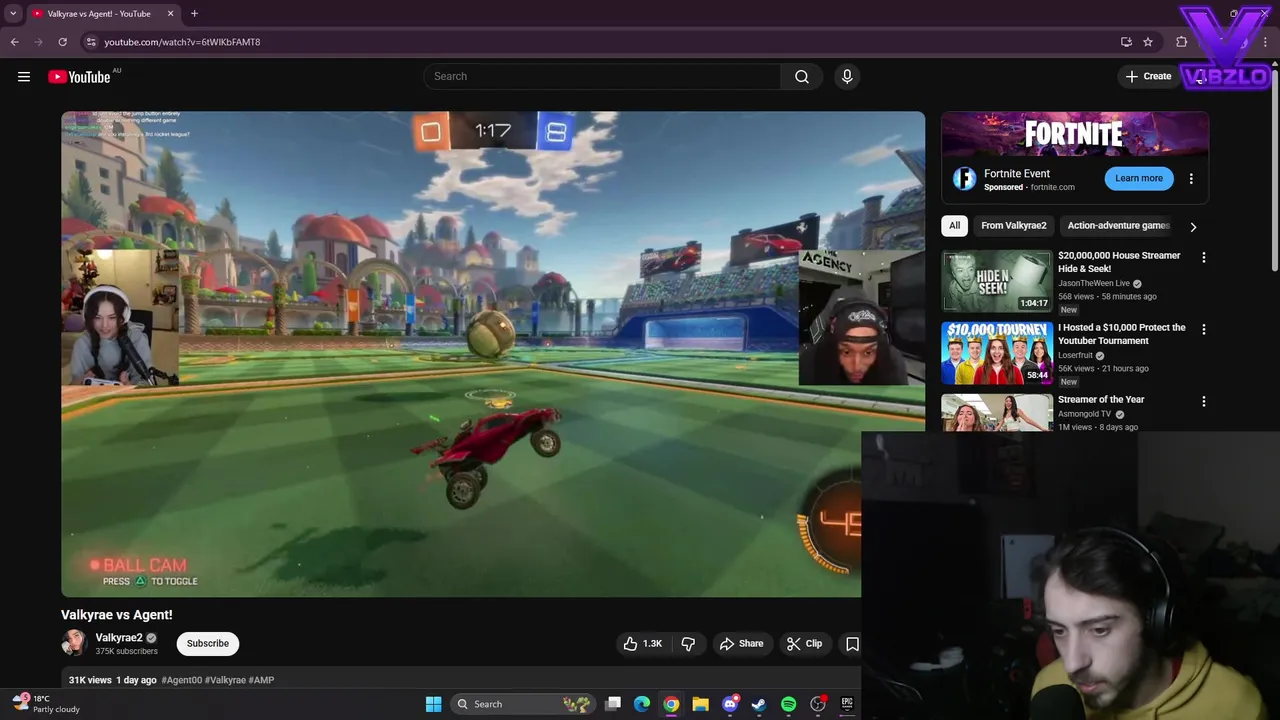Open the Valkyrae2 channel avatar
The height and width of the screenshot is (720, 1280).
(74, 643)
